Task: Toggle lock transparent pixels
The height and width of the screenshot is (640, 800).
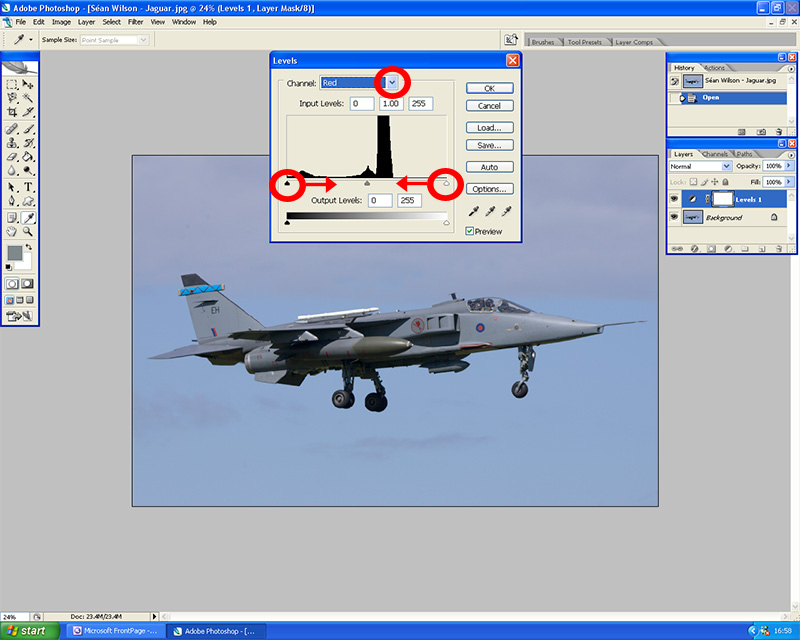Action: coord(693,182)
